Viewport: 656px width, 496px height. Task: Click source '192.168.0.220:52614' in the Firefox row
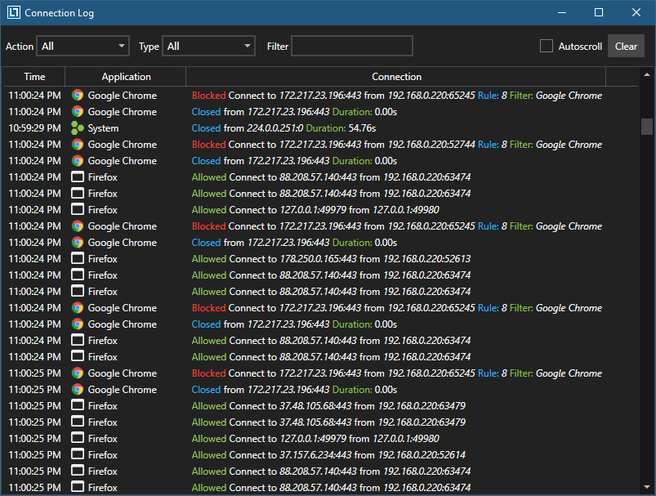pos(422,455)
